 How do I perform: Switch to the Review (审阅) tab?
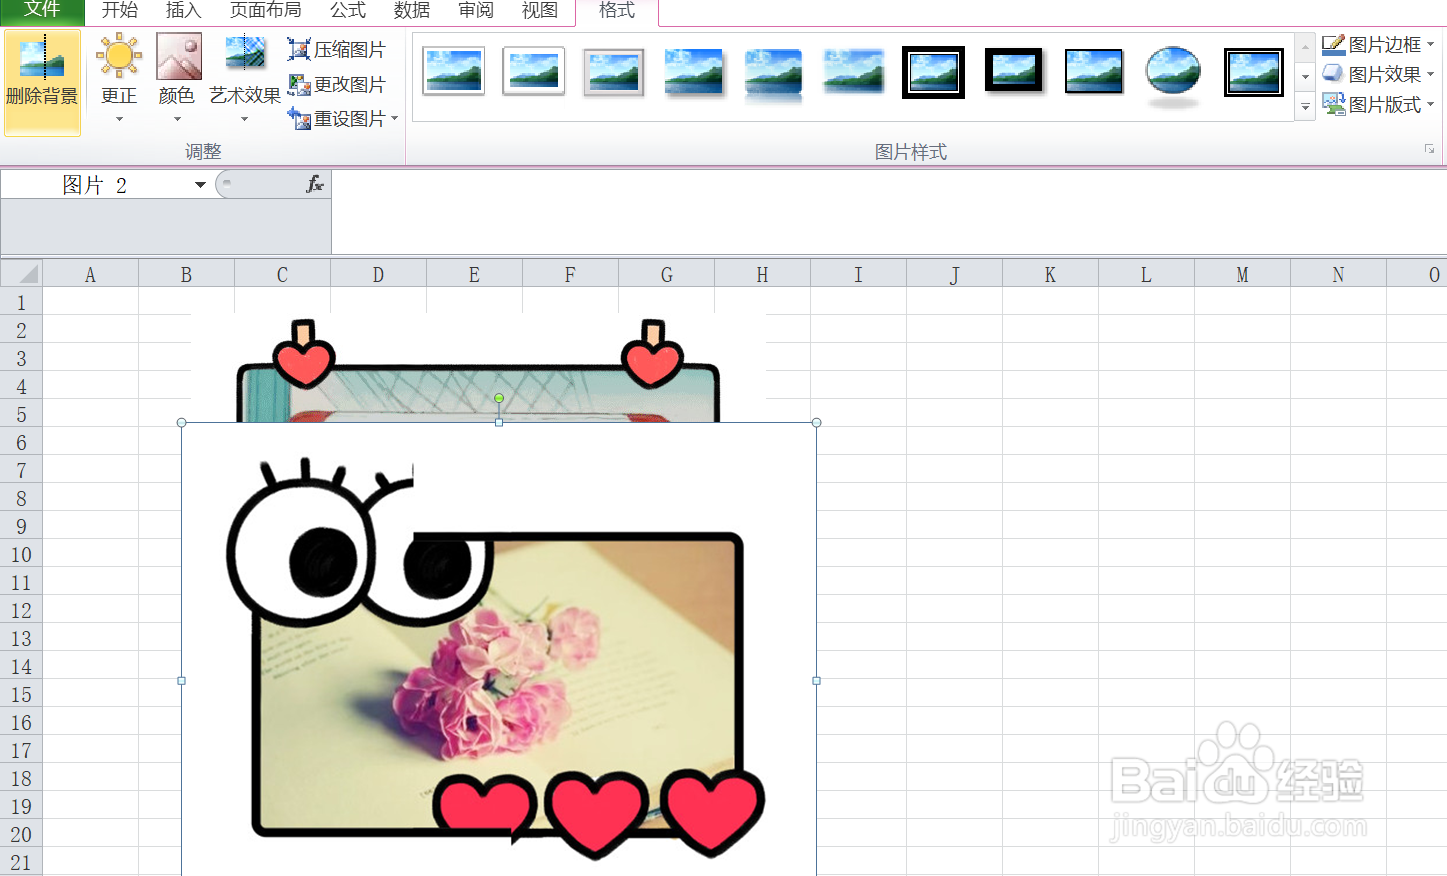click(476, 11)
